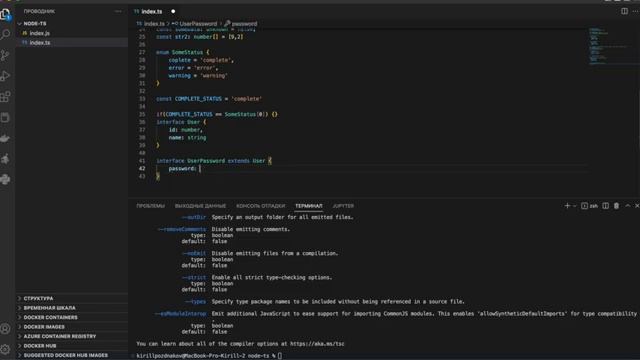Open the Extensions view

(x=5, y=97)
